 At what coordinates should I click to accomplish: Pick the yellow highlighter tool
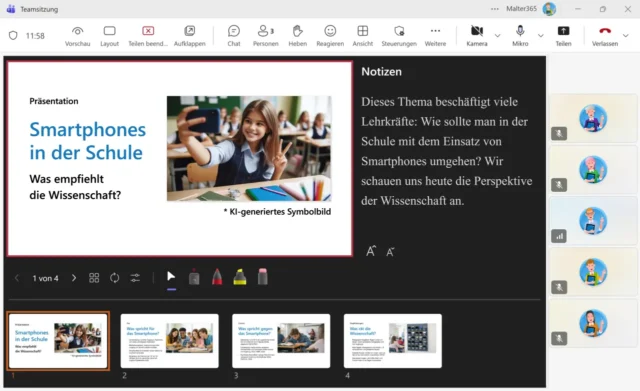(x=240, y=277)
